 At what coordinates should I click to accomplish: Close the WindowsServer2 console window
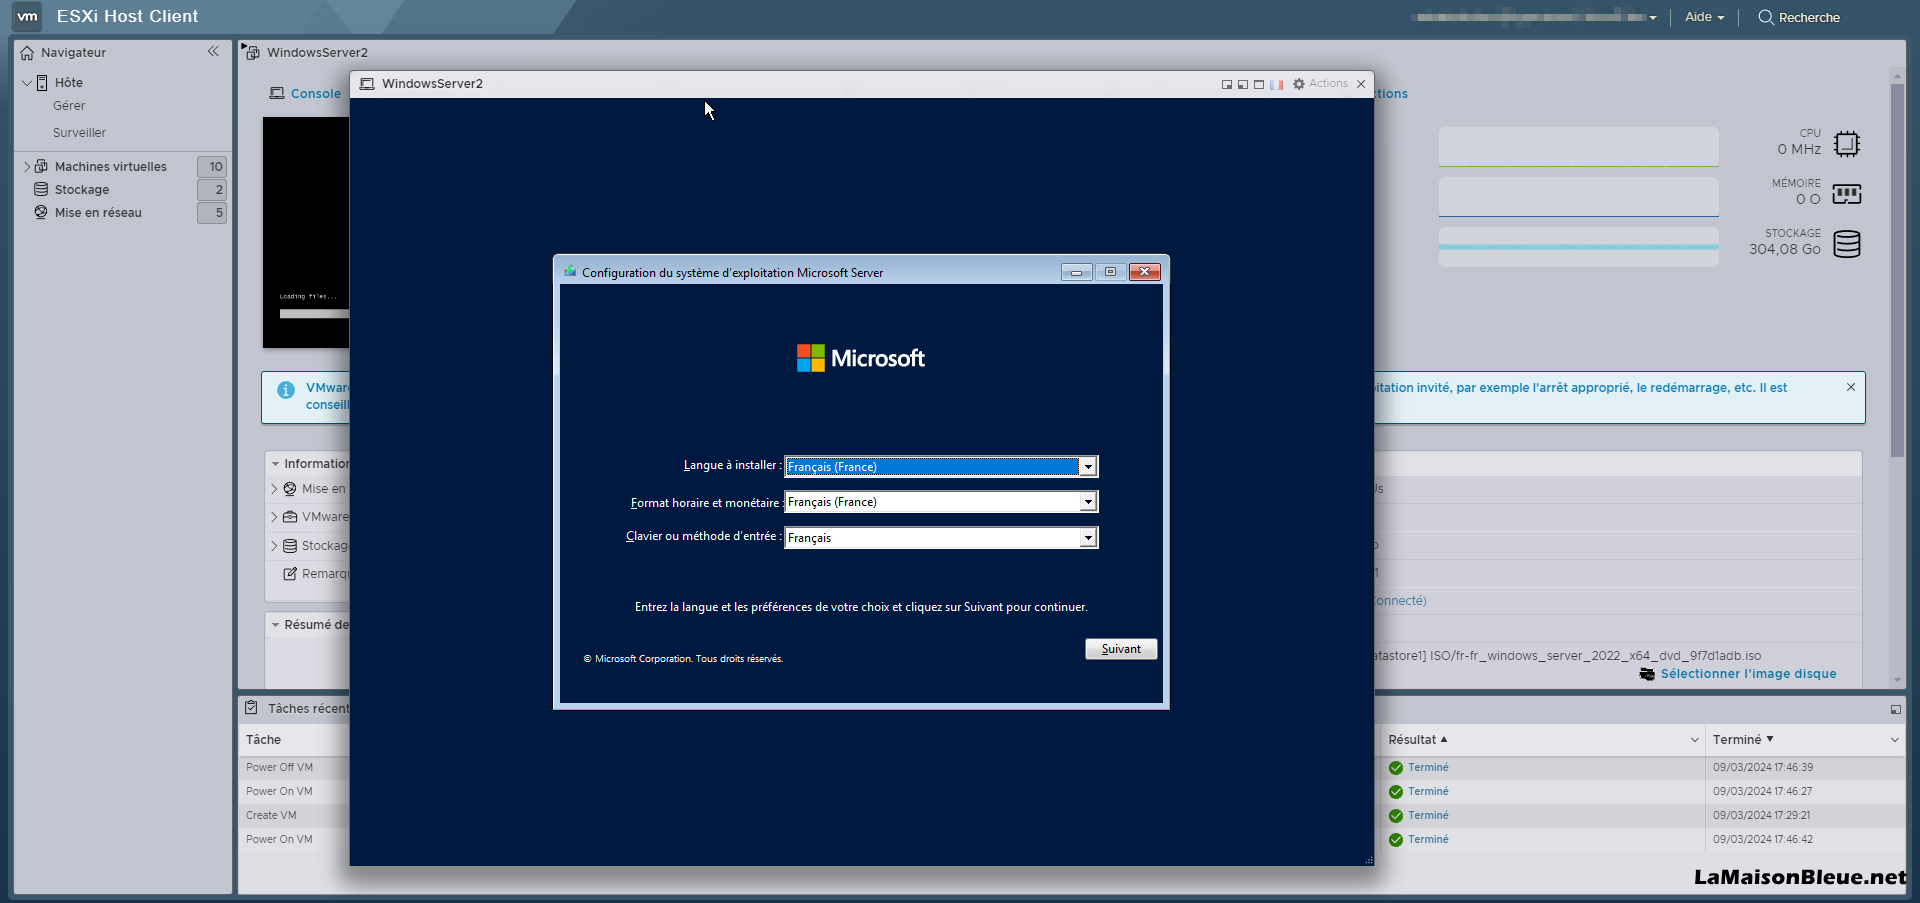1361,84
